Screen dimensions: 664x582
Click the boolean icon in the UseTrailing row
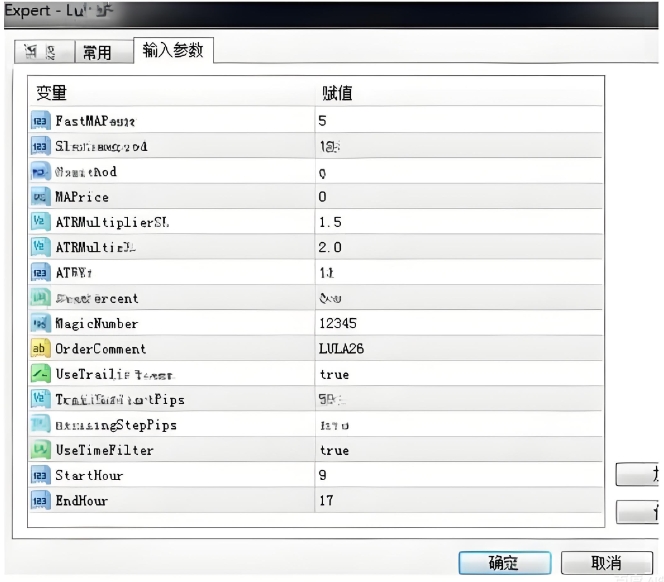(x=40, y=374)
